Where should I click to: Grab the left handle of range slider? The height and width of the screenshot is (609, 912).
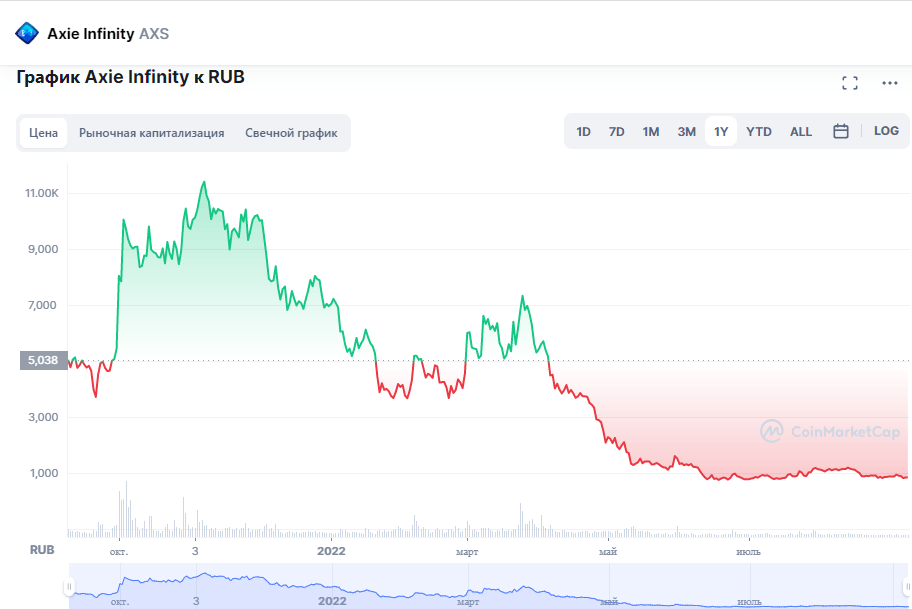click(69, 586)
